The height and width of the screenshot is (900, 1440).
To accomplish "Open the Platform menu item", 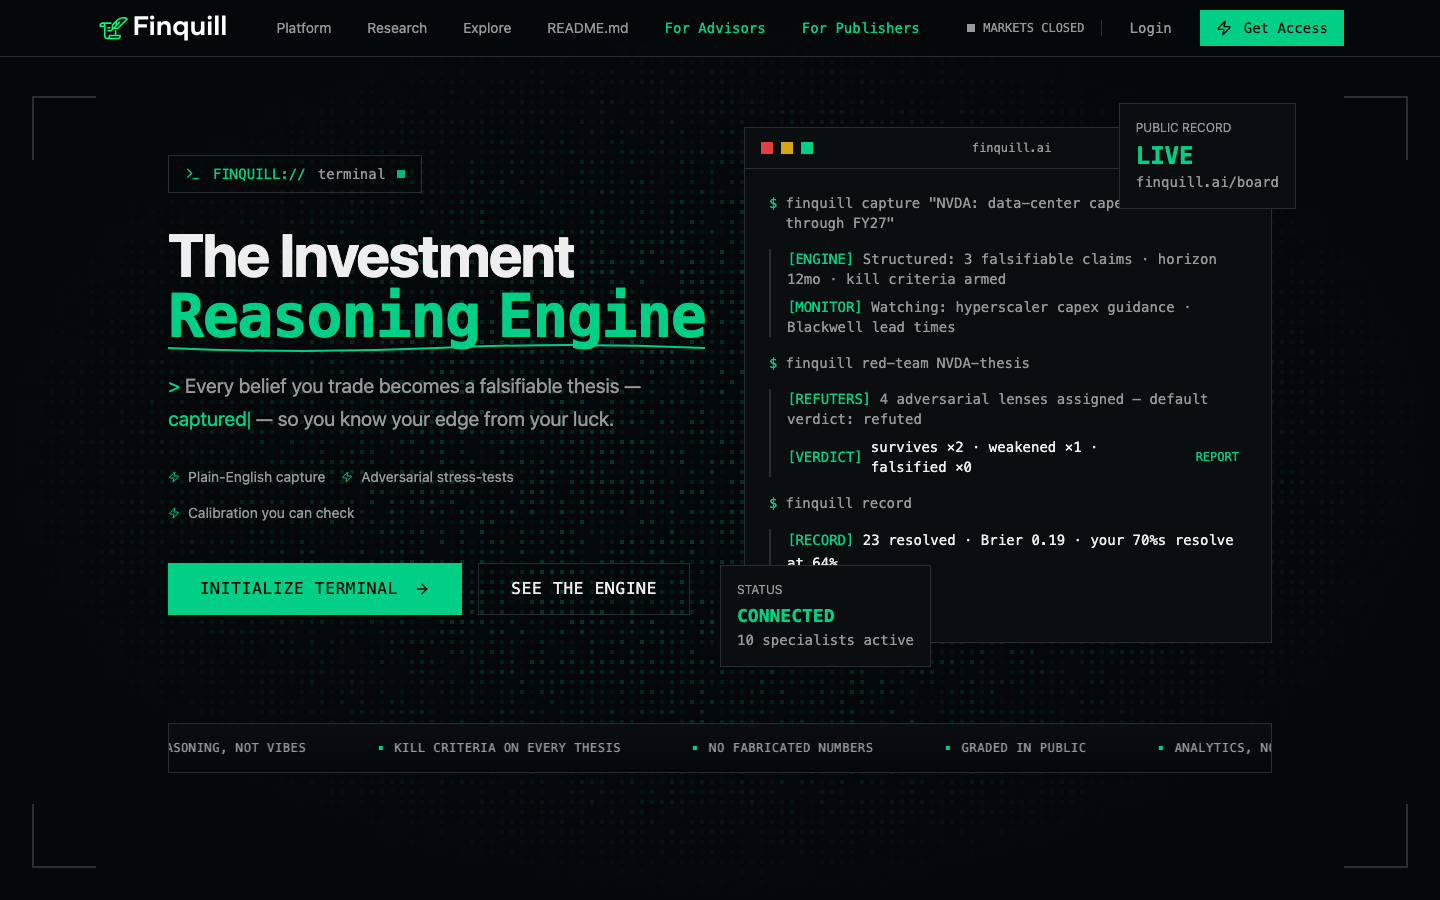I will point(304,28).
